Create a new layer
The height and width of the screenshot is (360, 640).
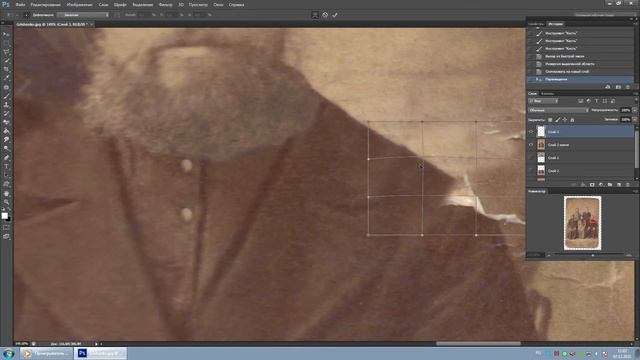pos(619,184)
